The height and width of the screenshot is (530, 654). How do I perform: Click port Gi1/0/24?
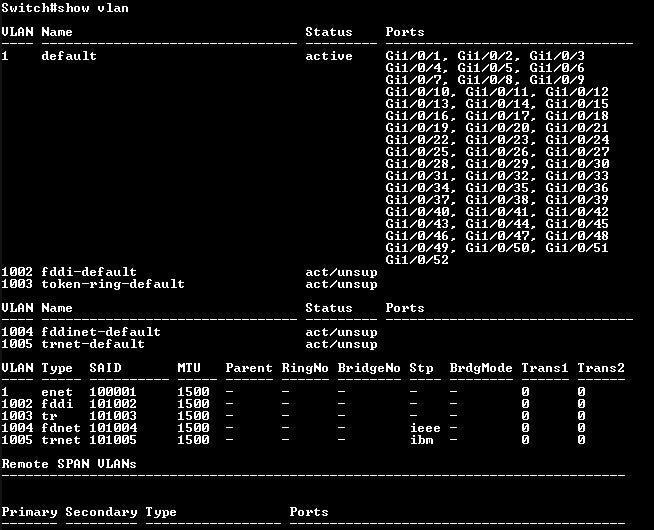tap(577, 140)
